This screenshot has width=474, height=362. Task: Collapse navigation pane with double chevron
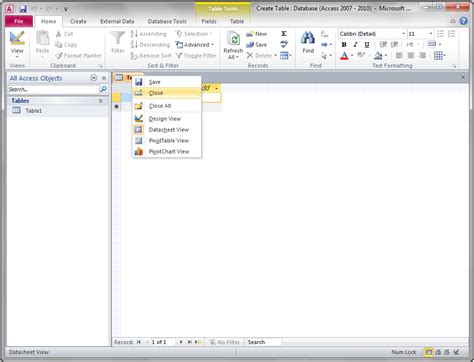point(104,78)
